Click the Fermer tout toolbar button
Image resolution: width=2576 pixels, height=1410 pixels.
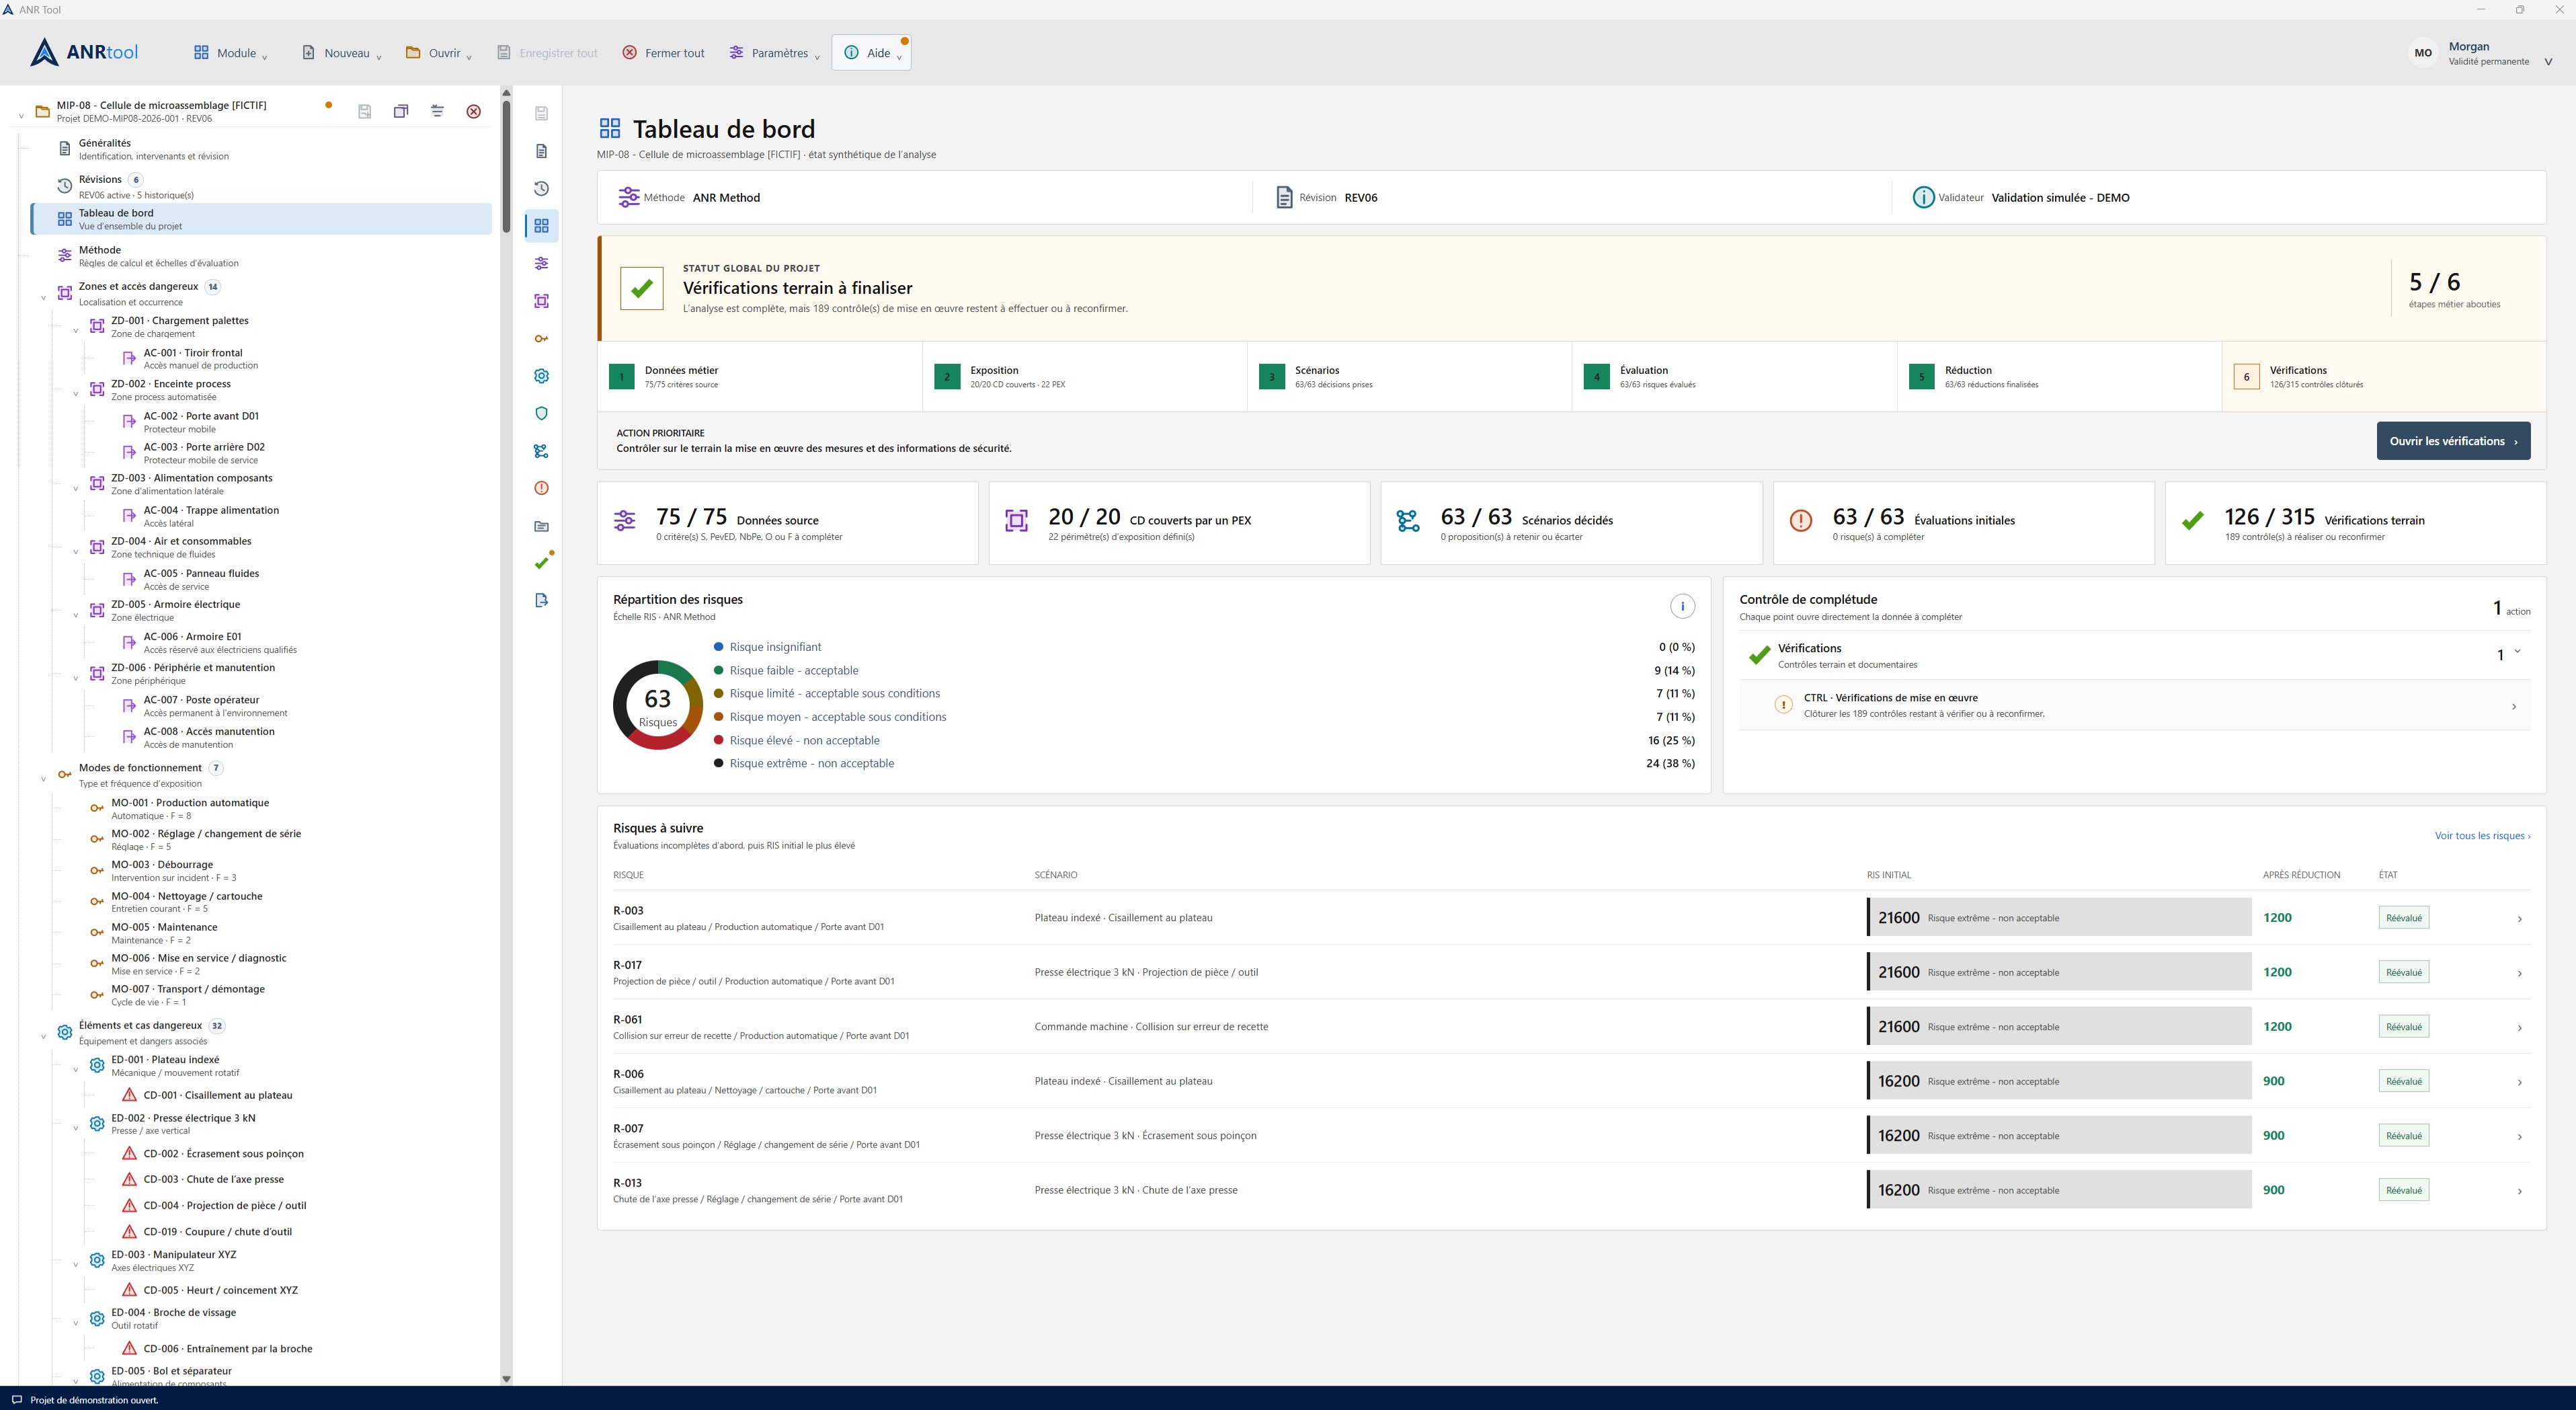(x=664, y=53)
